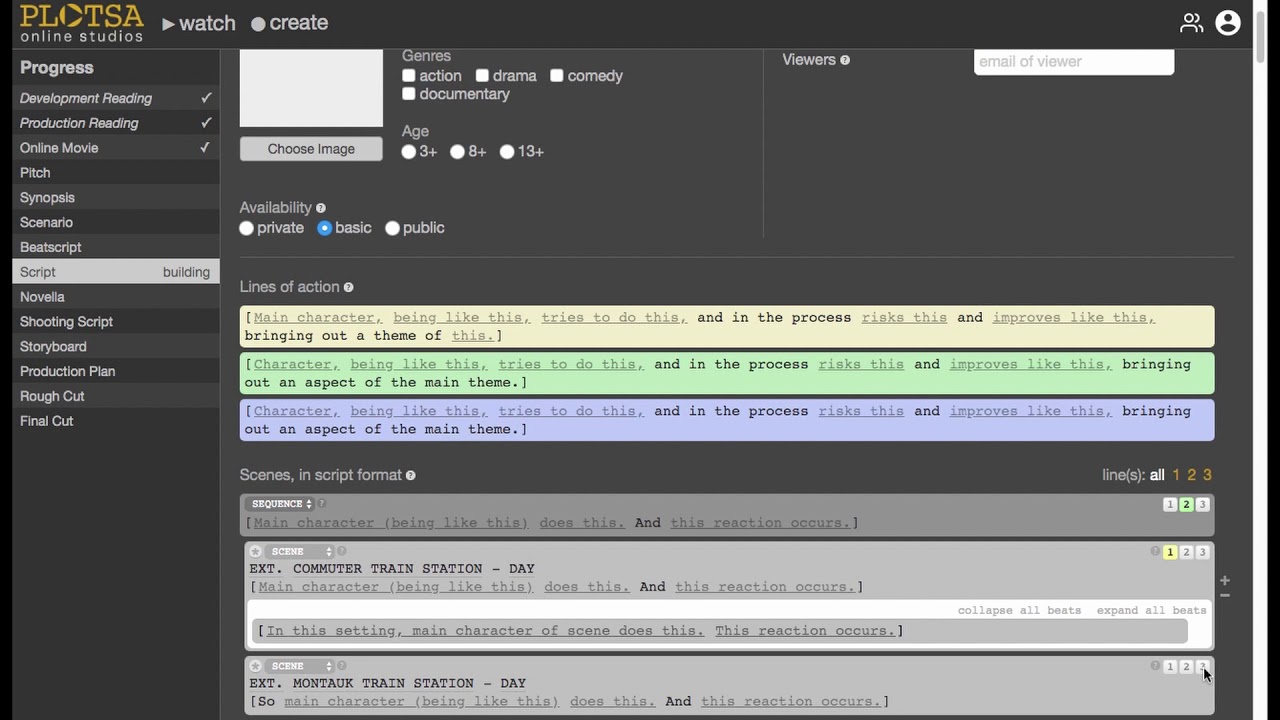Click the blue character line of action
Screen dimensions: 1280x720
coord(727,420)
